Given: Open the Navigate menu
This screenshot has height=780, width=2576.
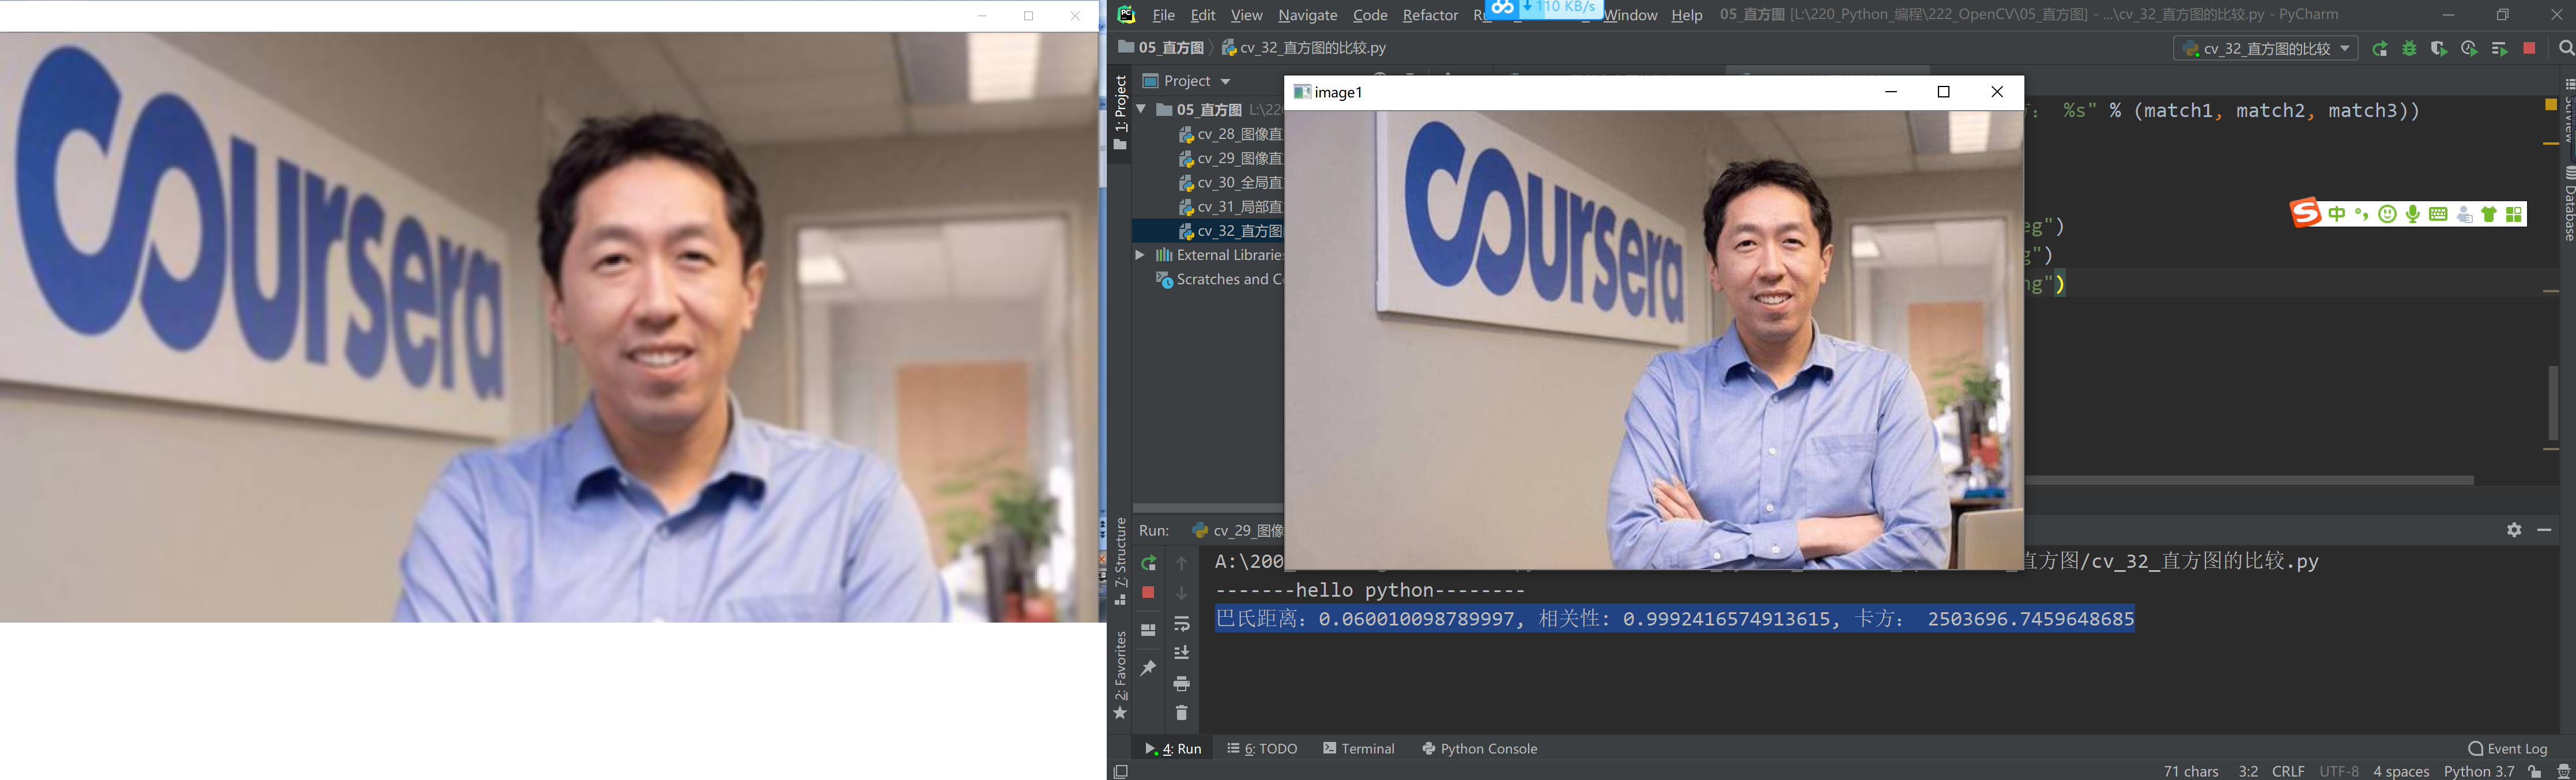Looking at the screenshot, I should click(1307, 15).
